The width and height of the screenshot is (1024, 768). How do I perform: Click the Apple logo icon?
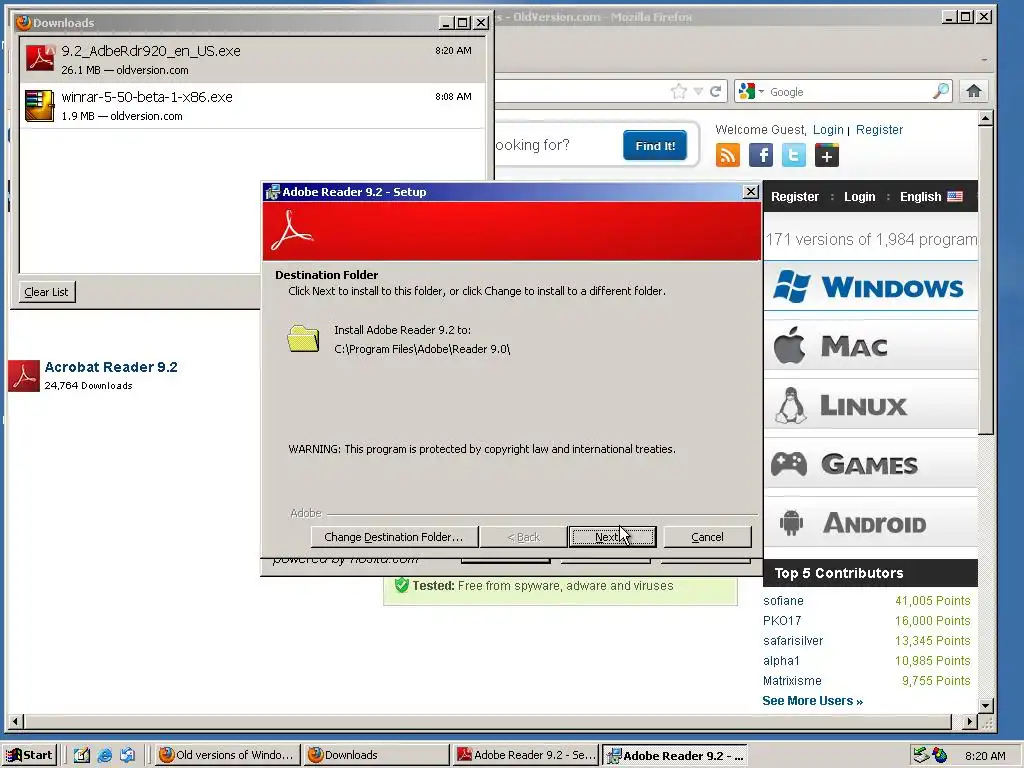click(790, 344)
